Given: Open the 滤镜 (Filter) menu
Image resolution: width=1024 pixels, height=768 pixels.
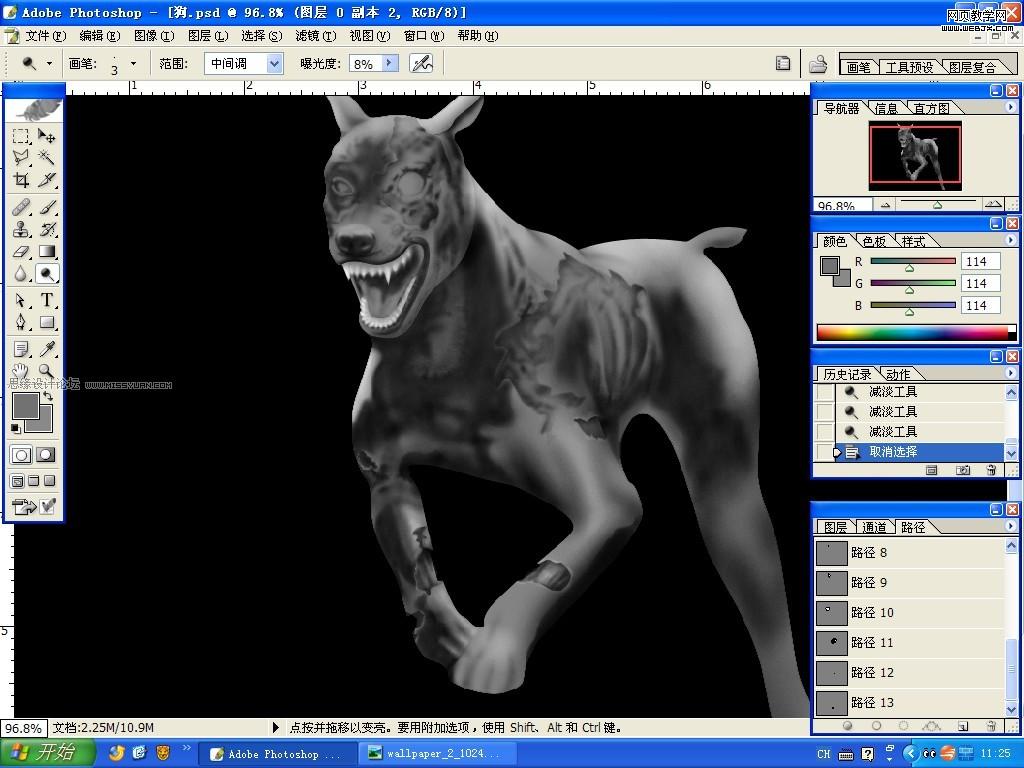Looking at the screenshot, I should pyautogui.click(x=315, y=35).
